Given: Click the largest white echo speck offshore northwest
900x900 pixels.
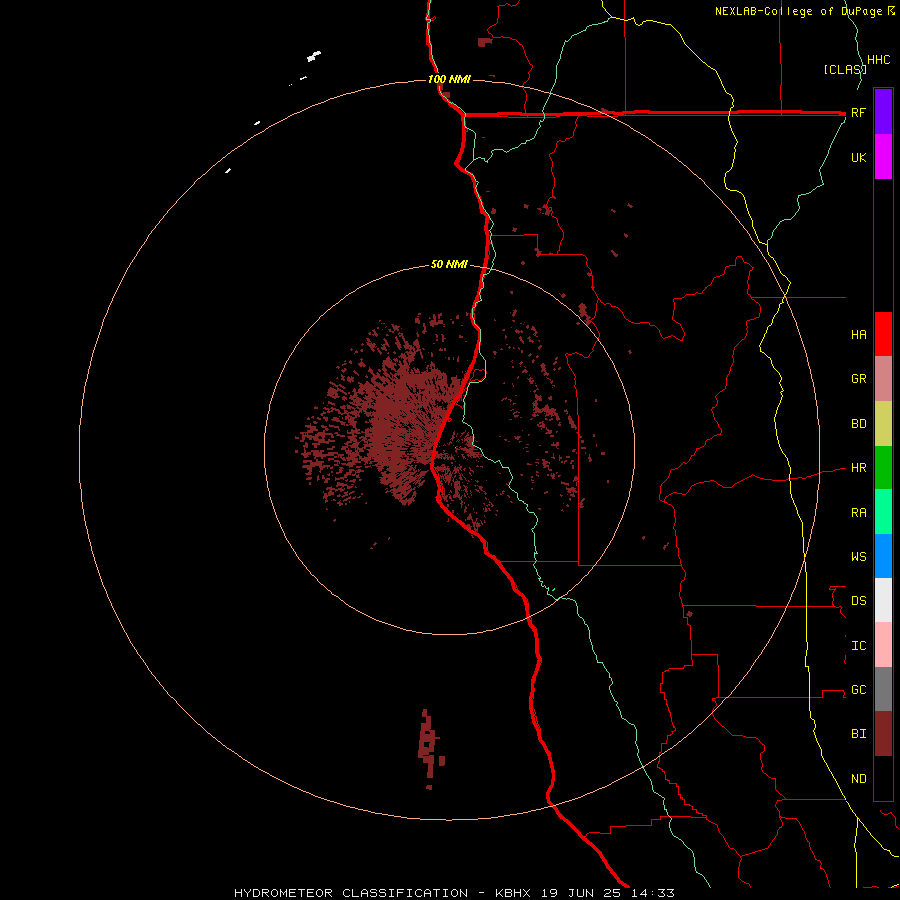Looking at the screenshot, I should 314,56.
